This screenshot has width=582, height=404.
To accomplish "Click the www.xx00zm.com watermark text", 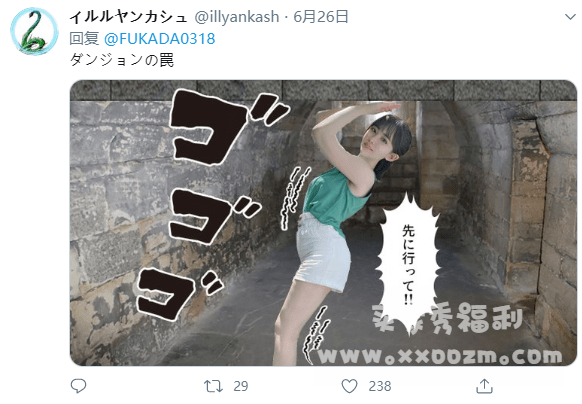I will [440, 356].
